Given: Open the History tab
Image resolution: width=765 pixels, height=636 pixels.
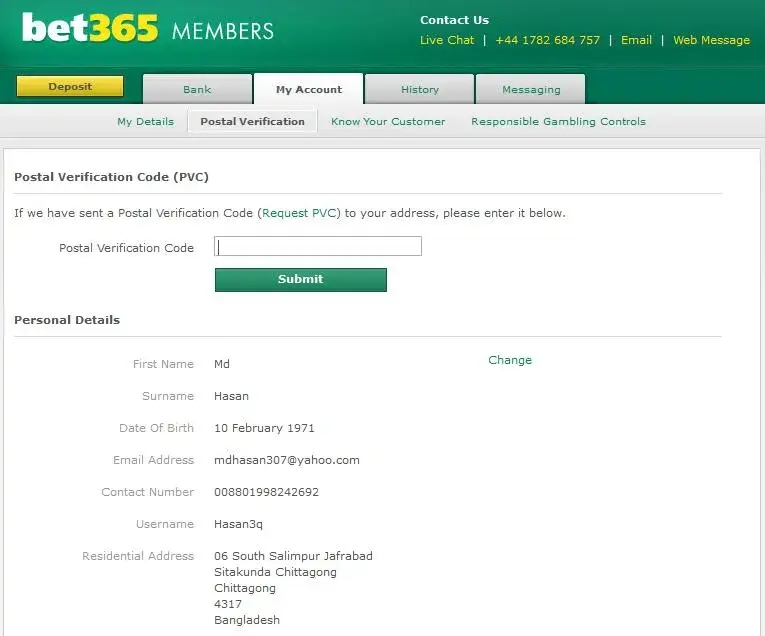Looking at the screenshot, I should click(x=419, y=89).
